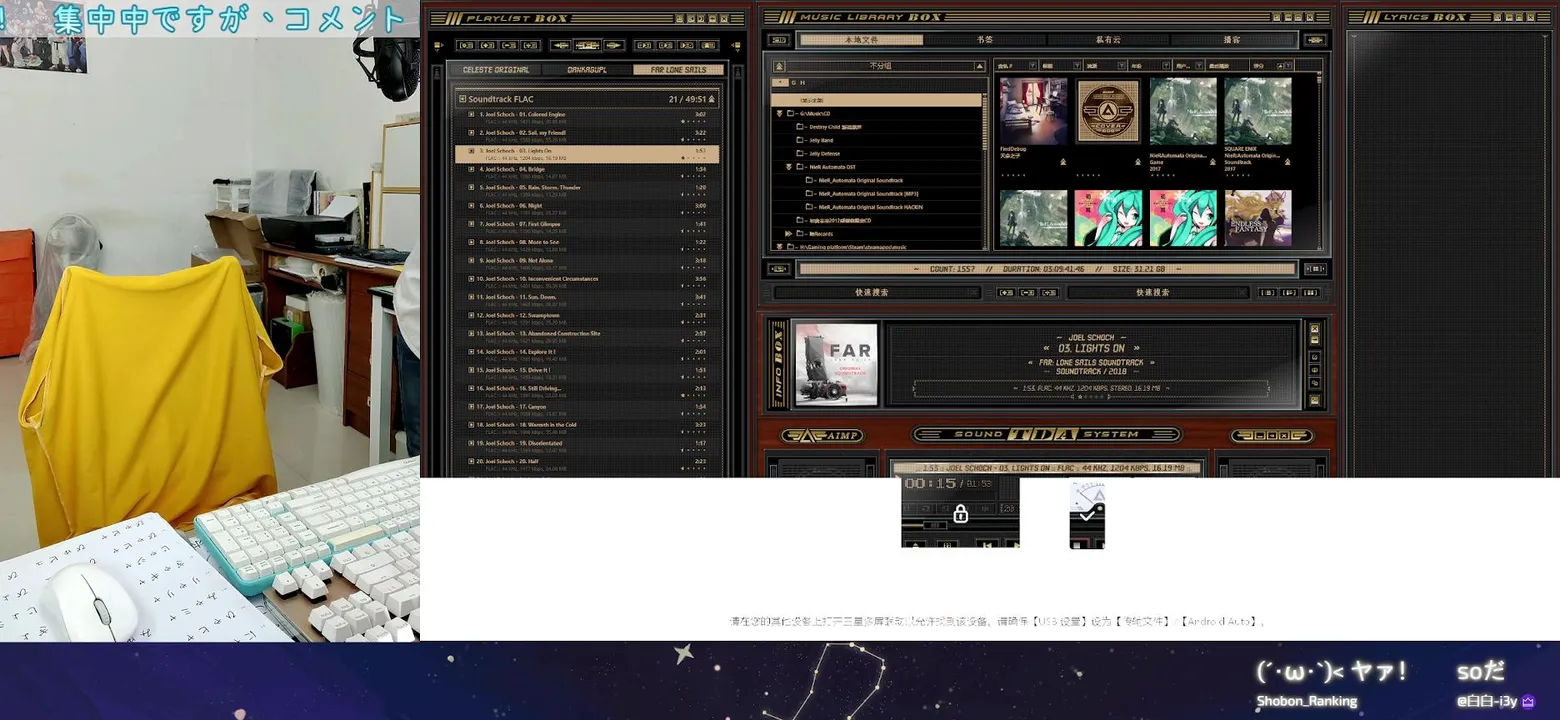Set star rating on 01. Colored Engine row
The height and width of the screenshot is (720, 1560).
pyautogui.click(x=694, y=121)
